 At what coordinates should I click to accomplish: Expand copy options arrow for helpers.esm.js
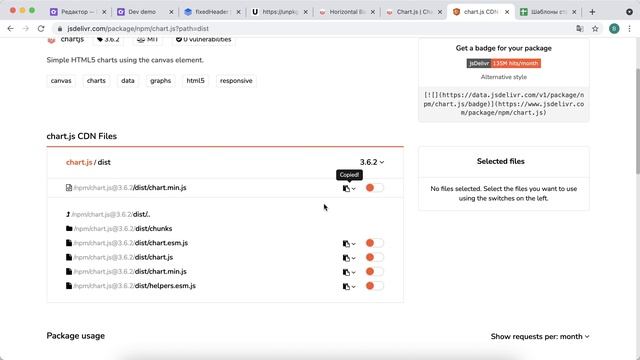(x=353, y=287)
